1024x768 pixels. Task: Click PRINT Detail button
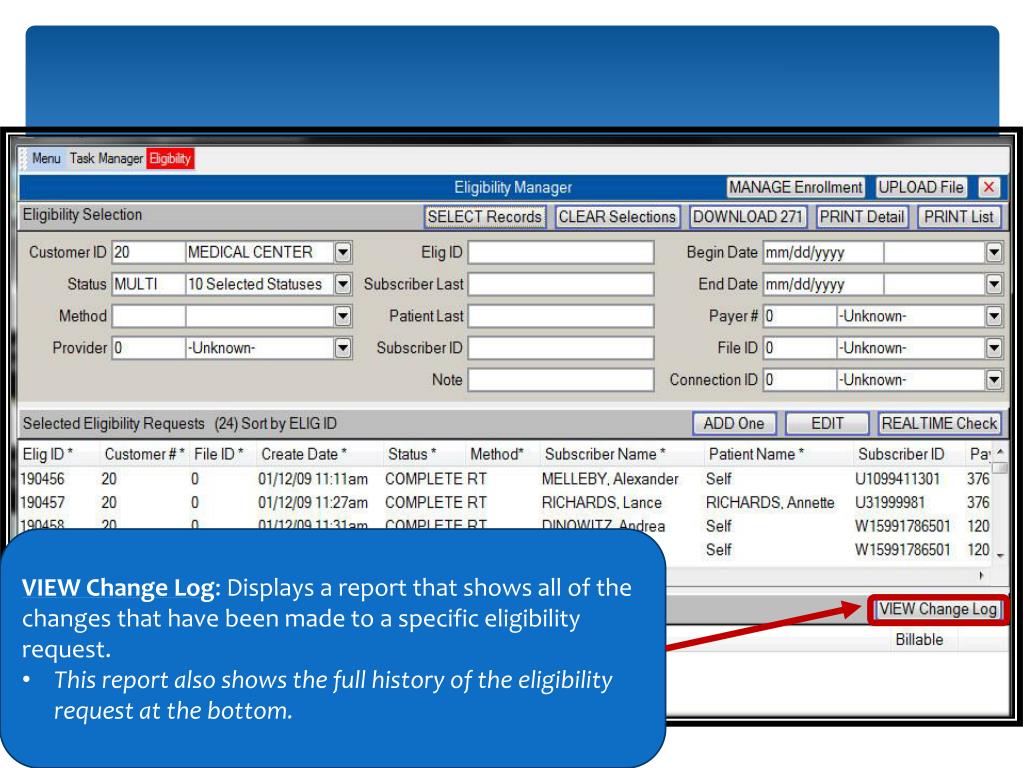pyautogui.click(x=862, y=217)
